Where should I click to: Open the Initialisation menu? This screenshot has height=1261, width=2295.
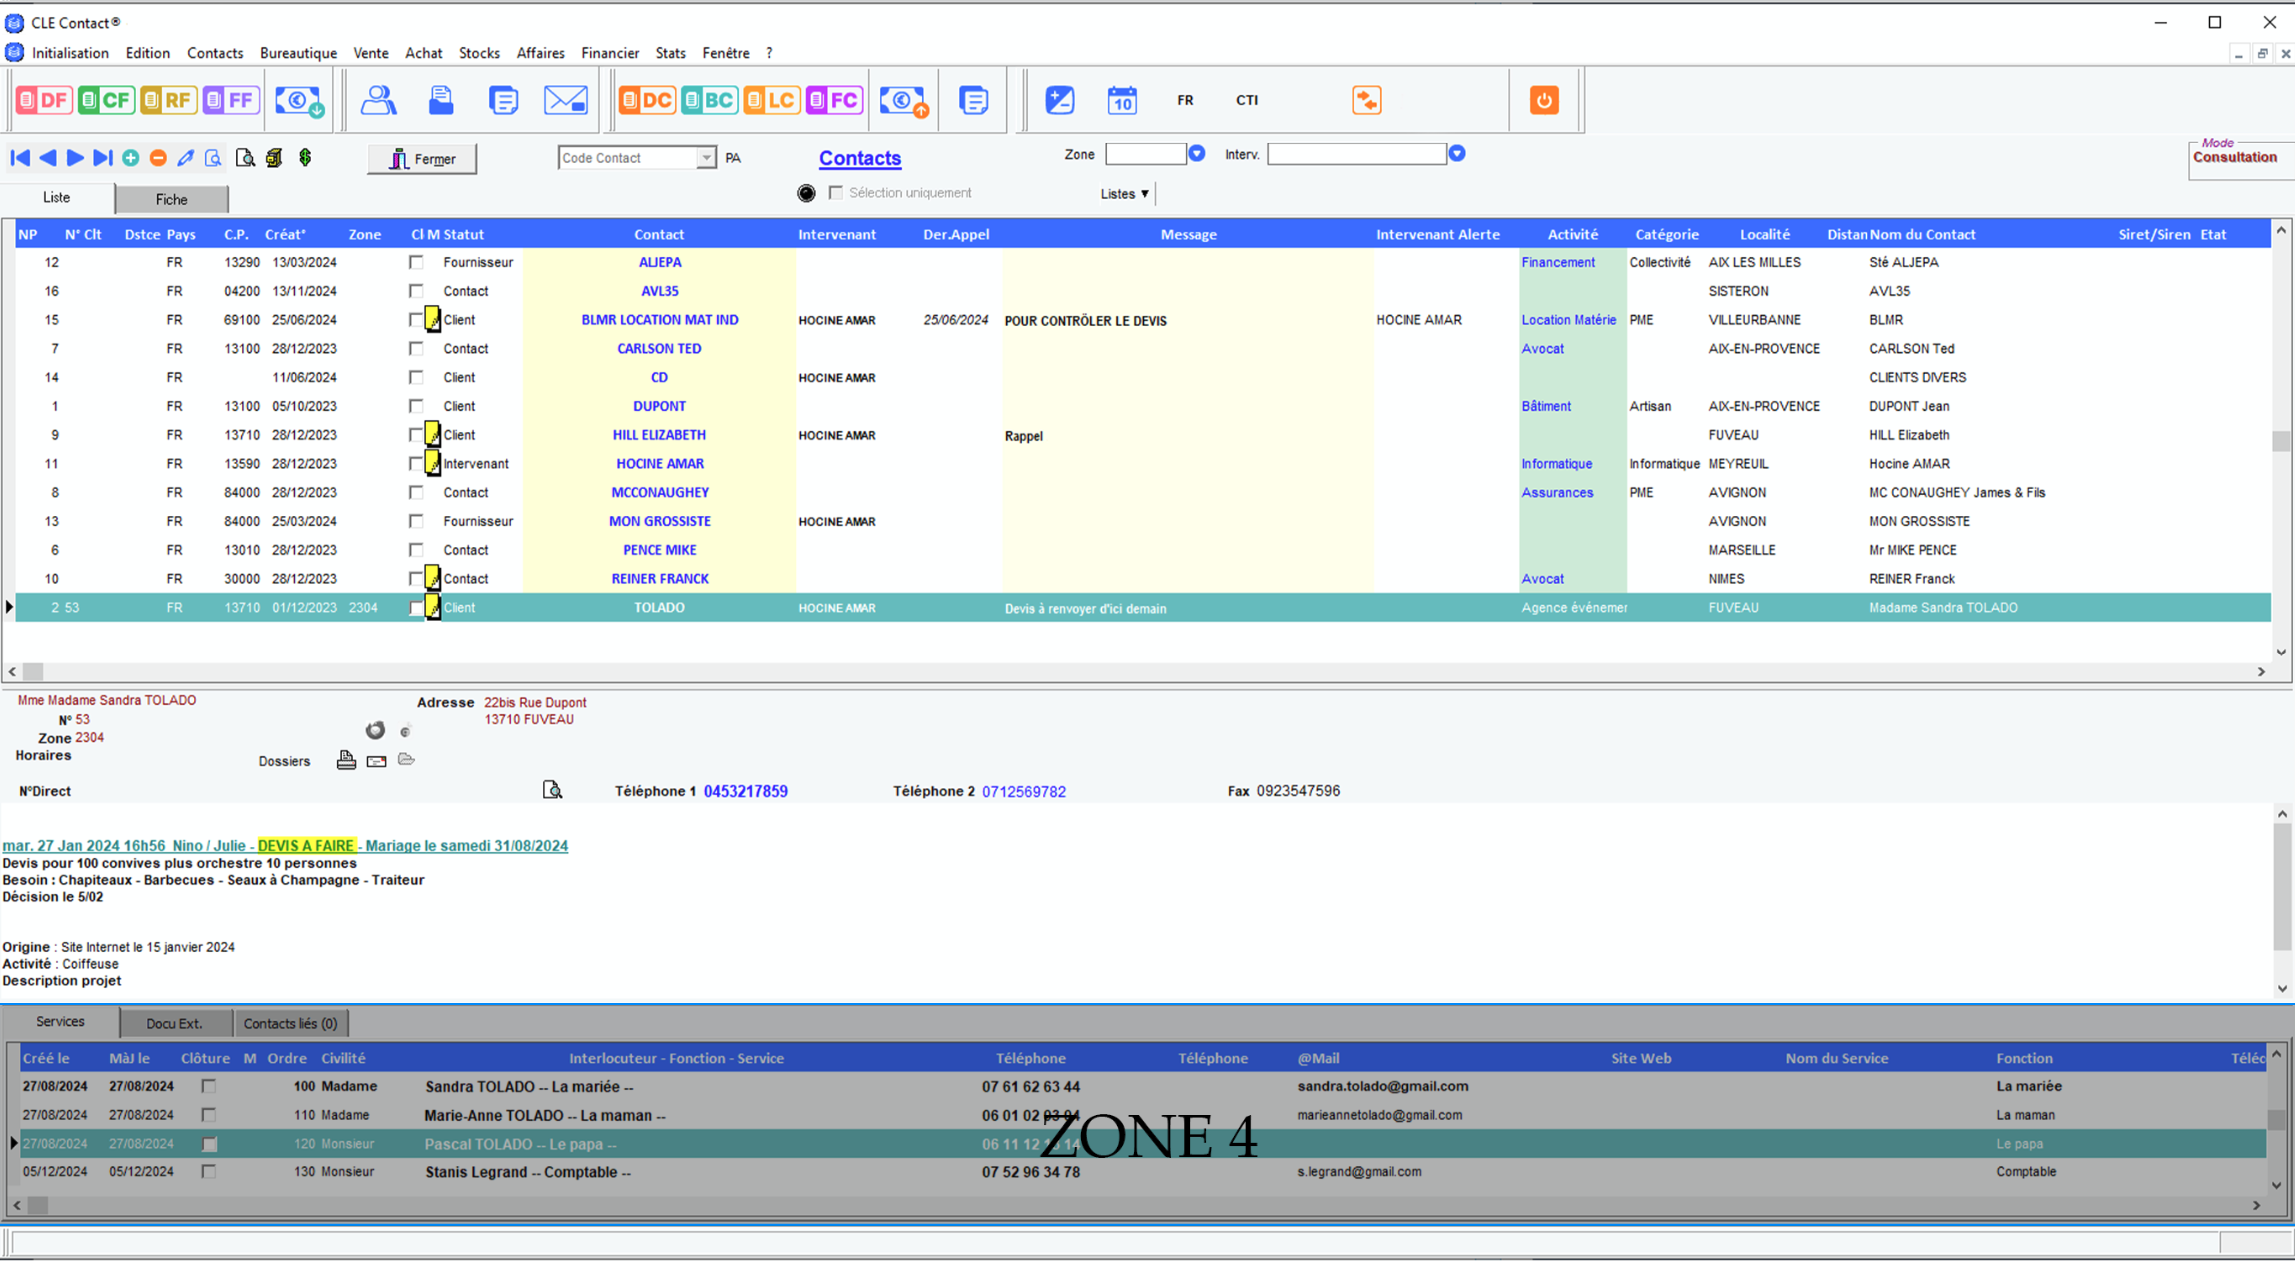[x=70, y=53]
